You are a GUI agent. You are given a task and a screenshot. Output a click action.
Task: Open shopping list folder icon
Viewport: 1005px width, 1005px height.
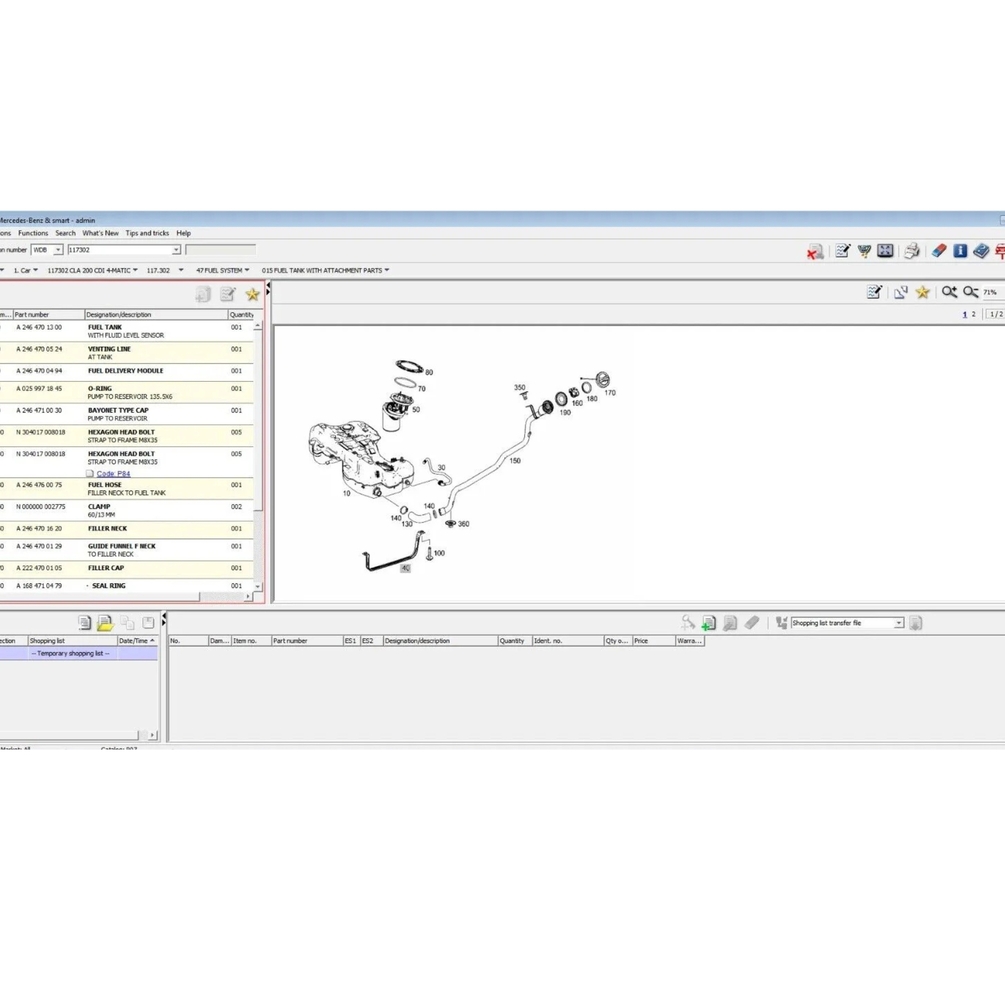click(105, 622)
